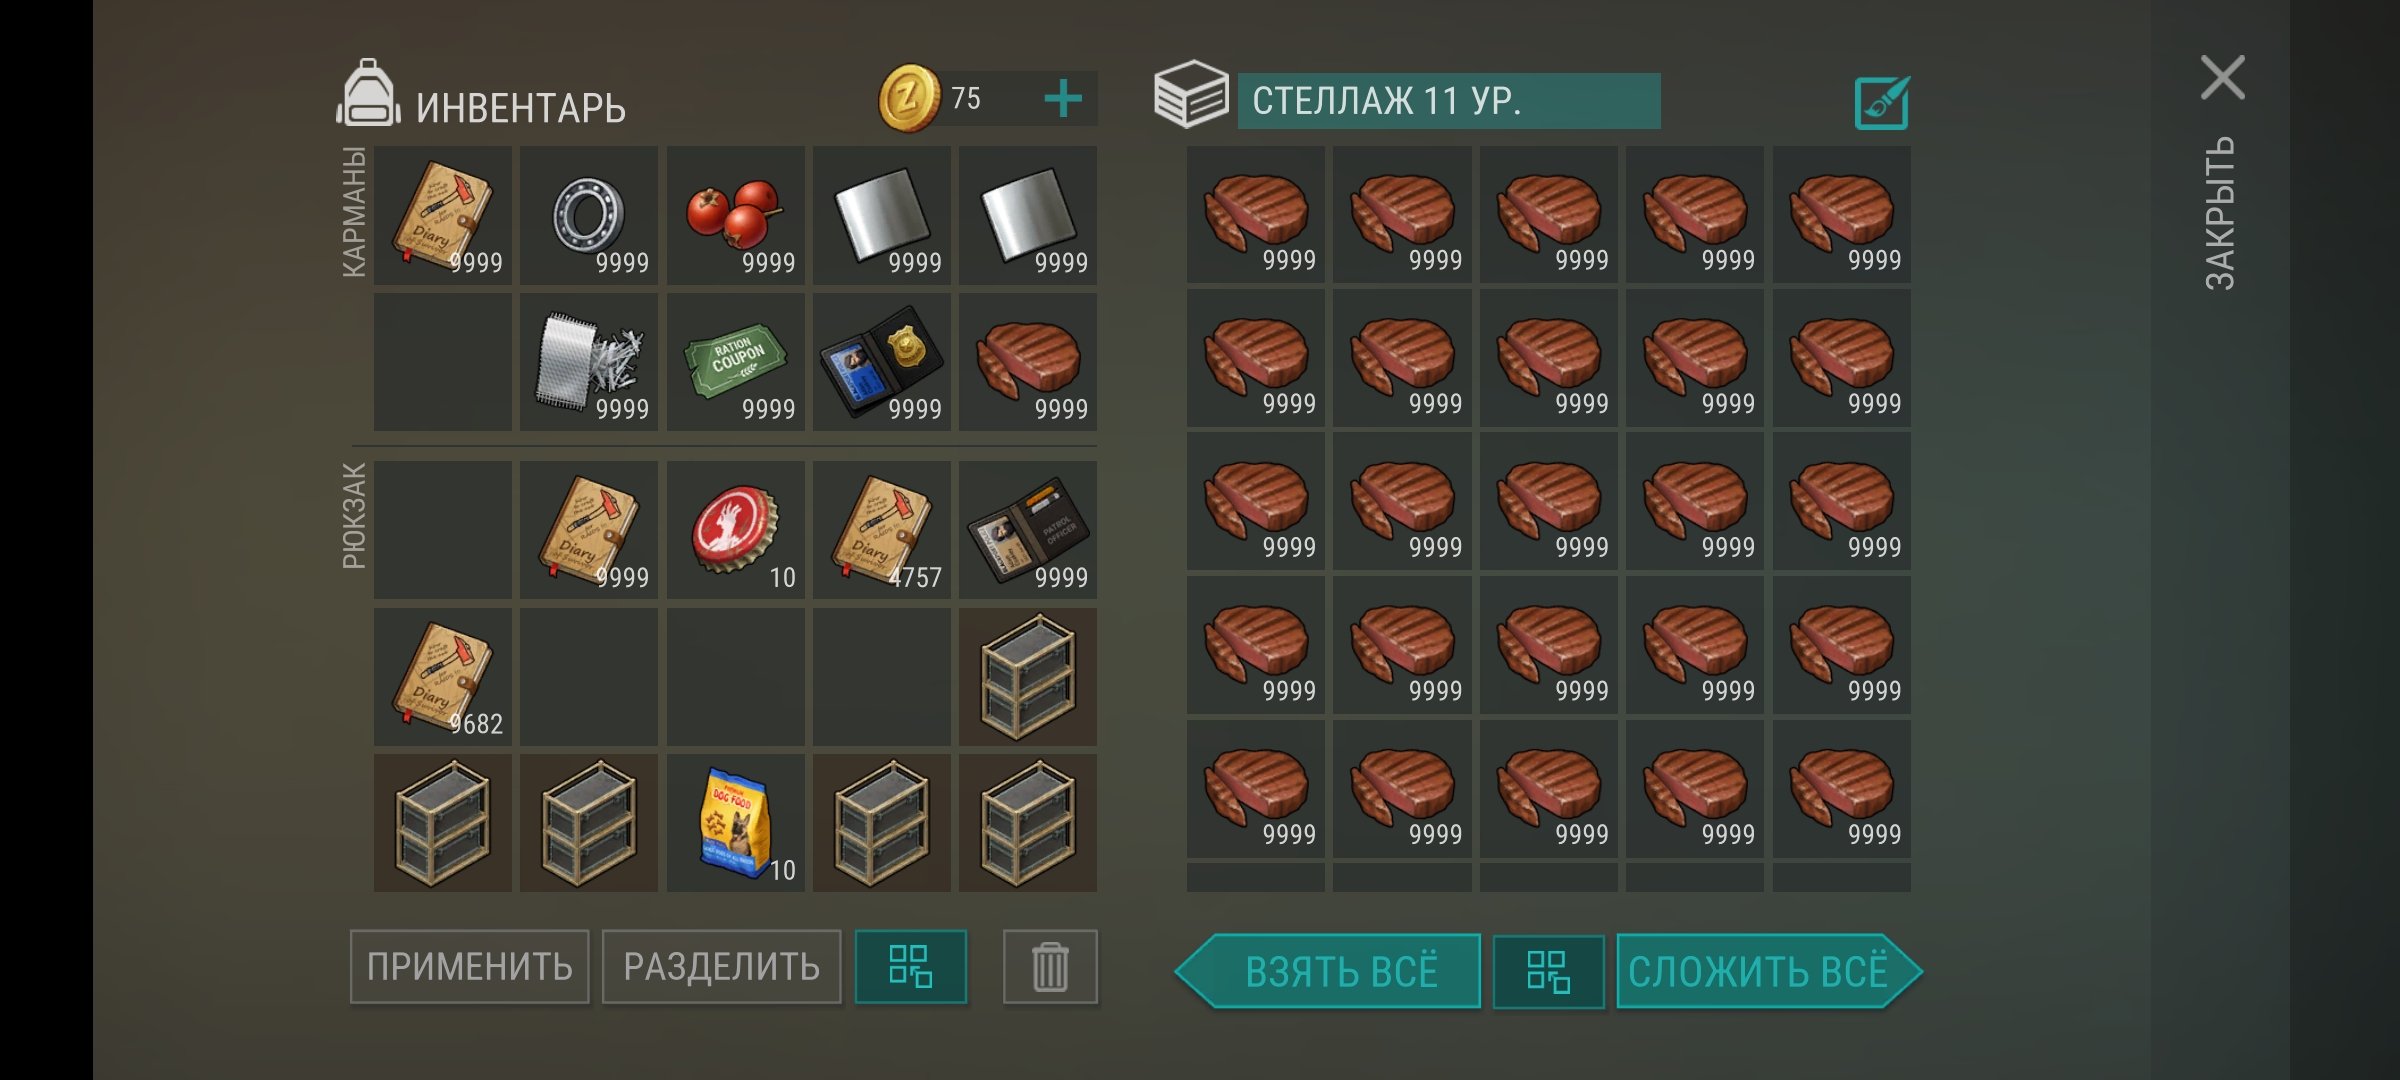
Task: Select the dog food bag
Action: click(736, 823)
